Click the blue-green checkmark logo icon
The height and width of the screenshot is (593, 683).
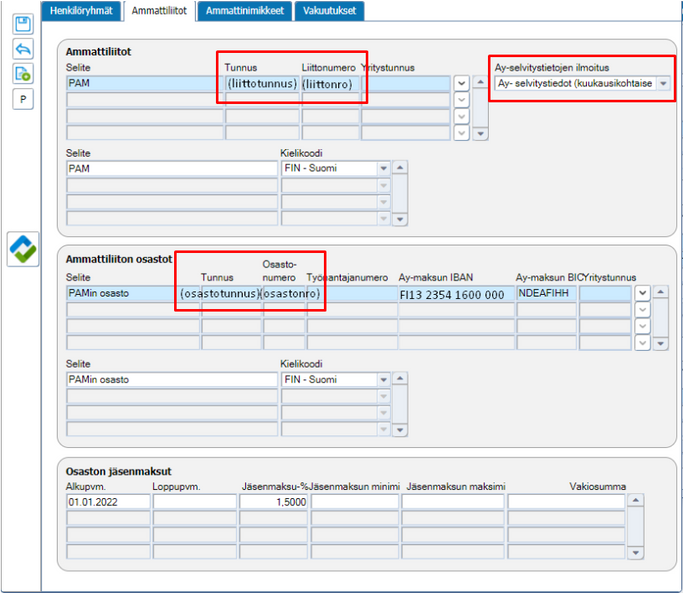point(23,249)
